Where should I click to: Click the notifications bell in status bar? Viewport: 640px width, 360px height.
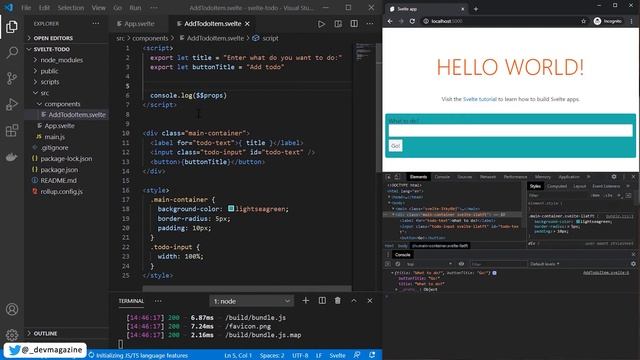(372, 356)
